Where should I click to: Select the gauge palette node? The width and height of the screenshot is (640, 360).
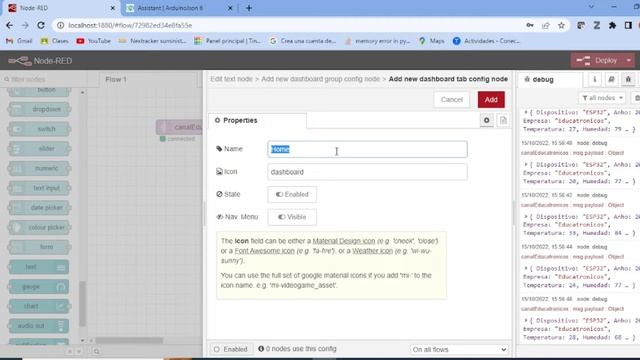click(x=39, y=287)
